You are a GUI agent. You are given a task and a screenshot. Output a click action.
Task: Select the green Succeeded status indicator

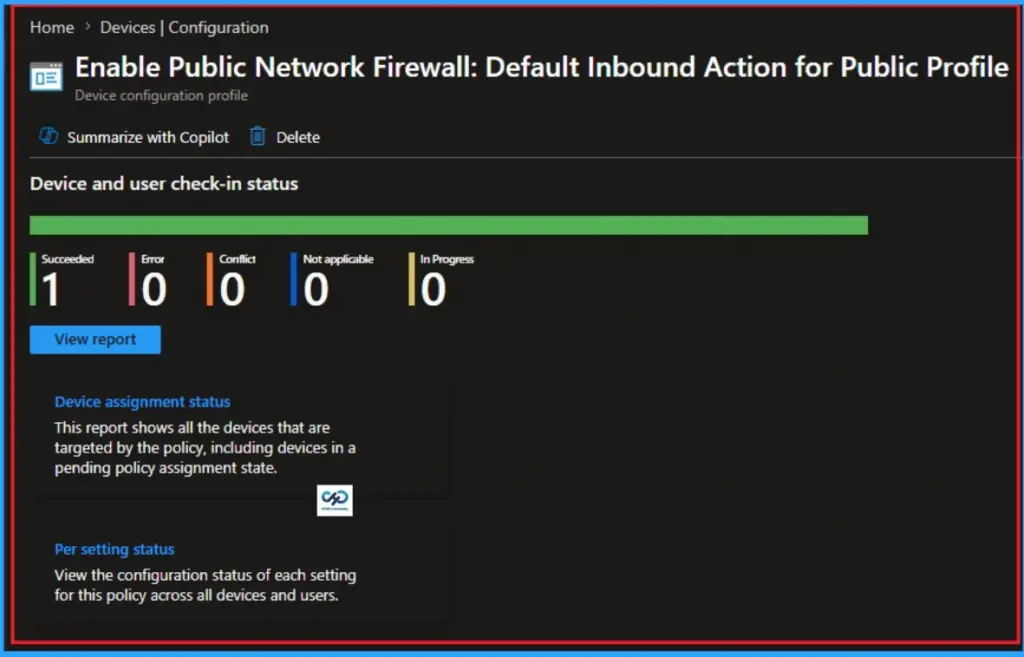point(35,280)
